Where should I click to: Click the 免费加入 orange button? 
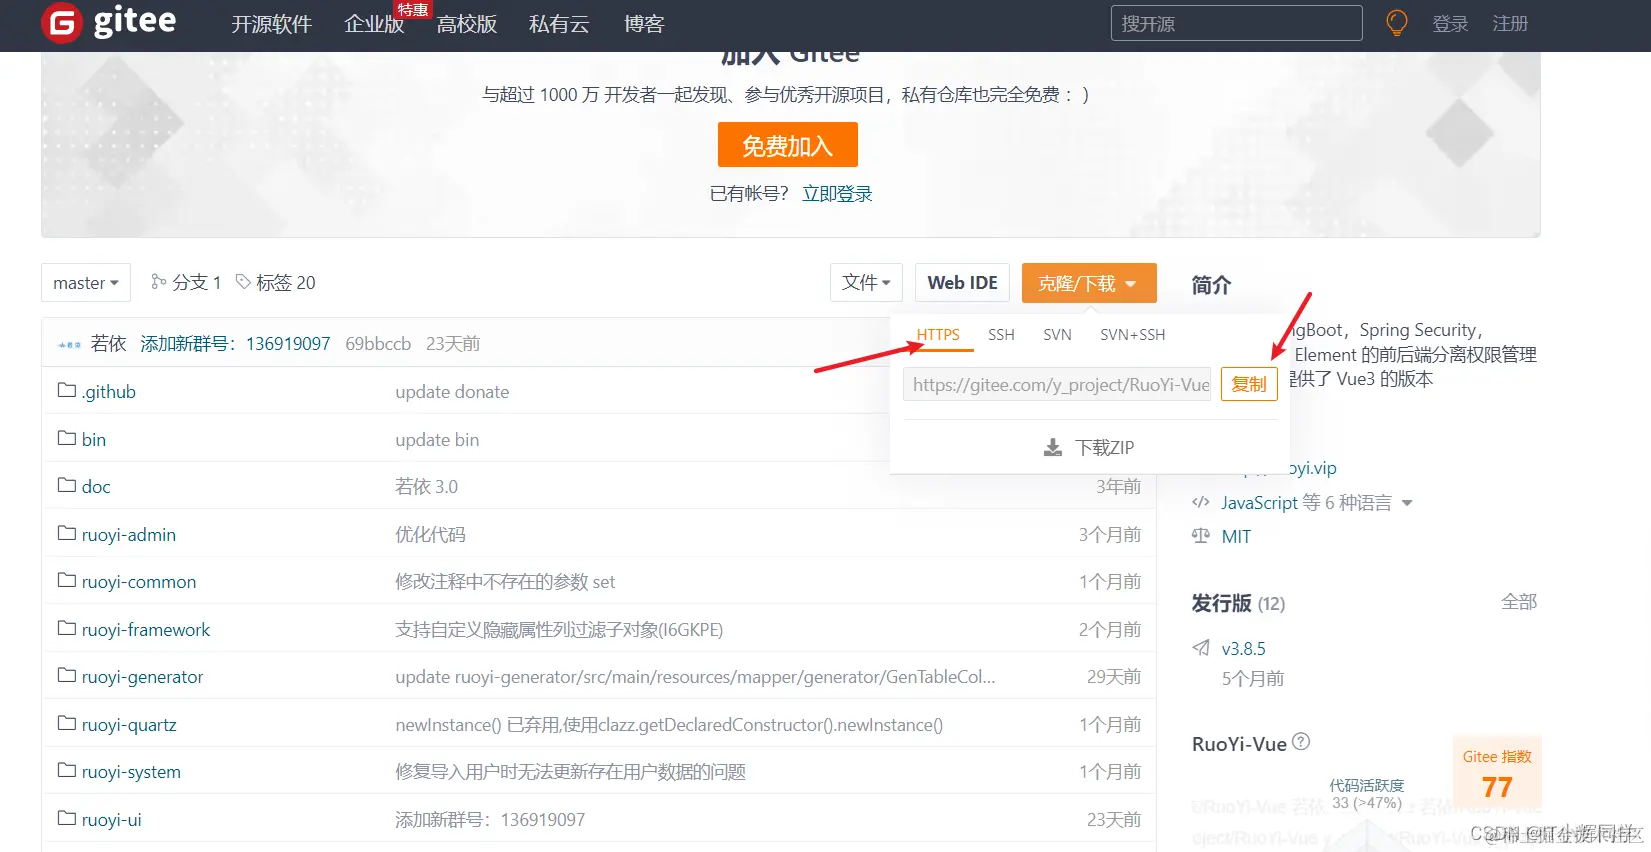pyautogui.click(x=788, y=145)
